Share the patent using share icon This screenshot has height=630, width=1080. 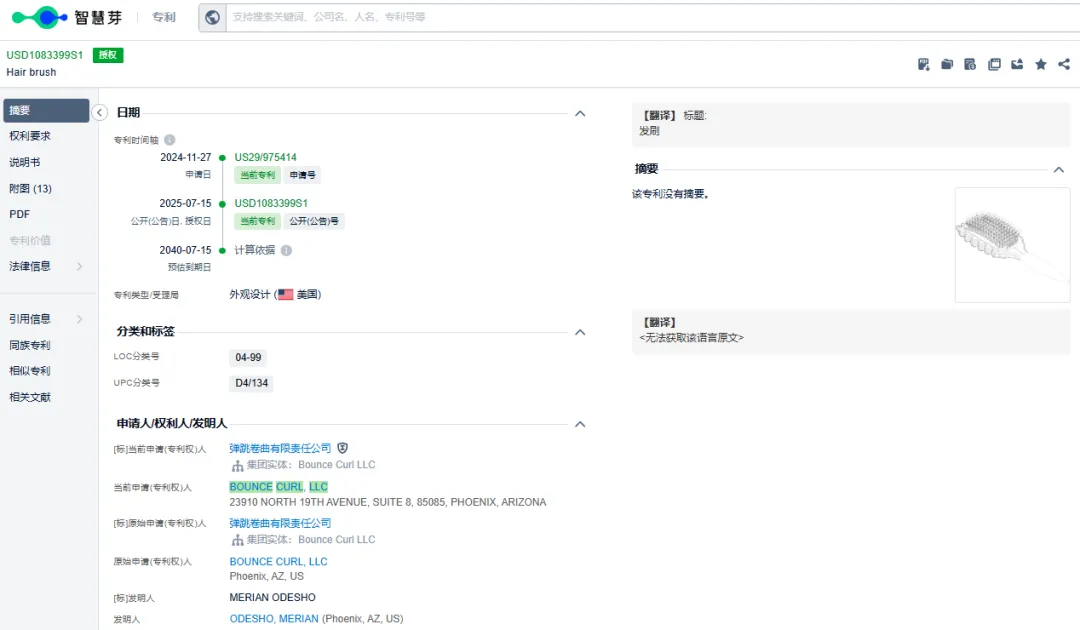[1064, 64]
